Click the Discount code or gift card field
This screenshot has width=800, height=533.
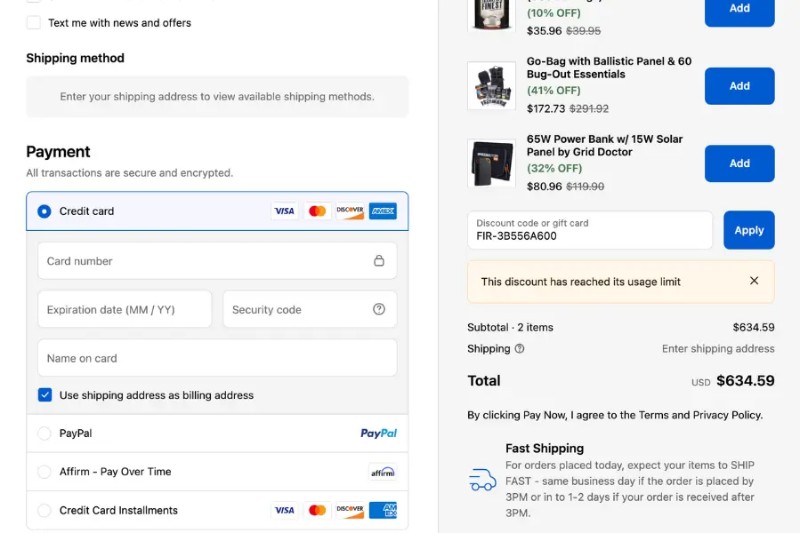click(x=590, y=230)
